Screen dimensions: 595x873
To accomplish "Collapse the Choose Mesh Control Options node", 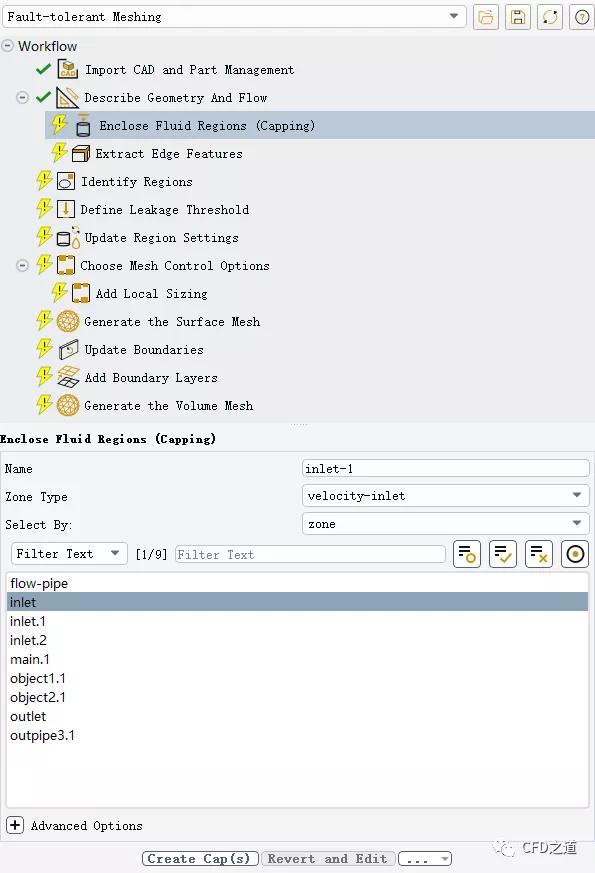I will coord(22,266).
